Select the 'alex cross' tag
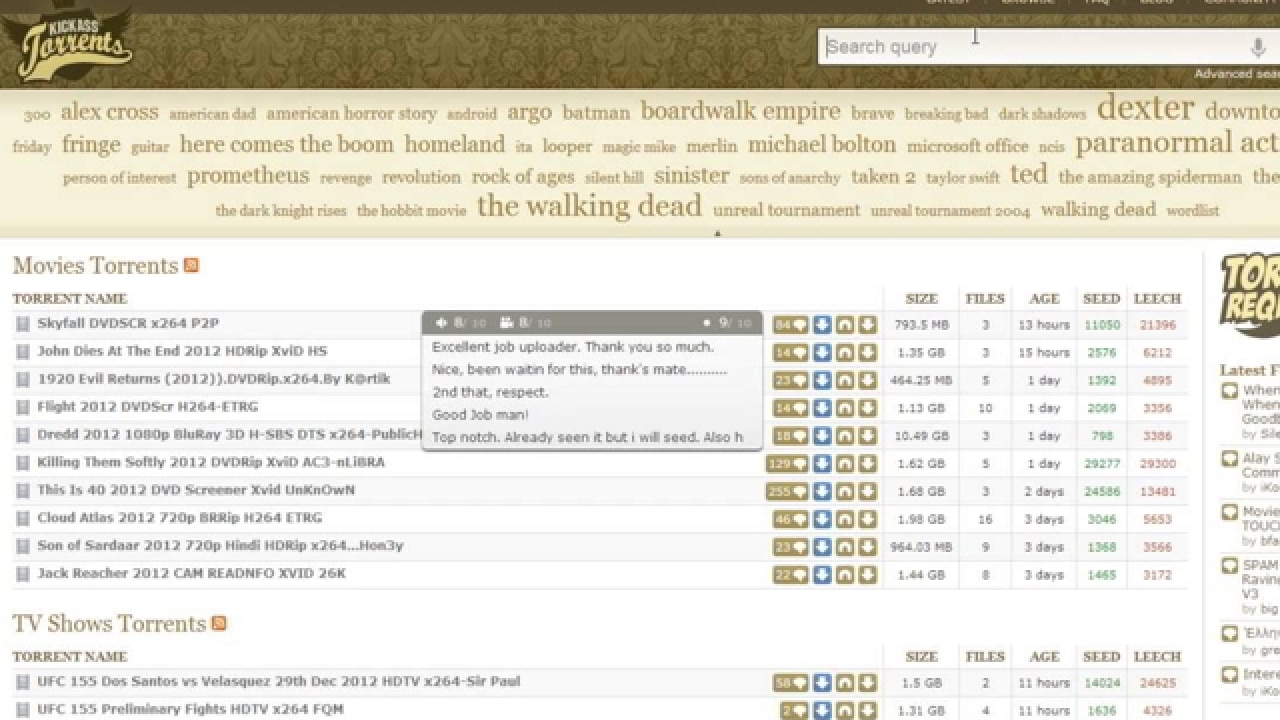This screenshot has width=1280, height=720. (110, 112)
